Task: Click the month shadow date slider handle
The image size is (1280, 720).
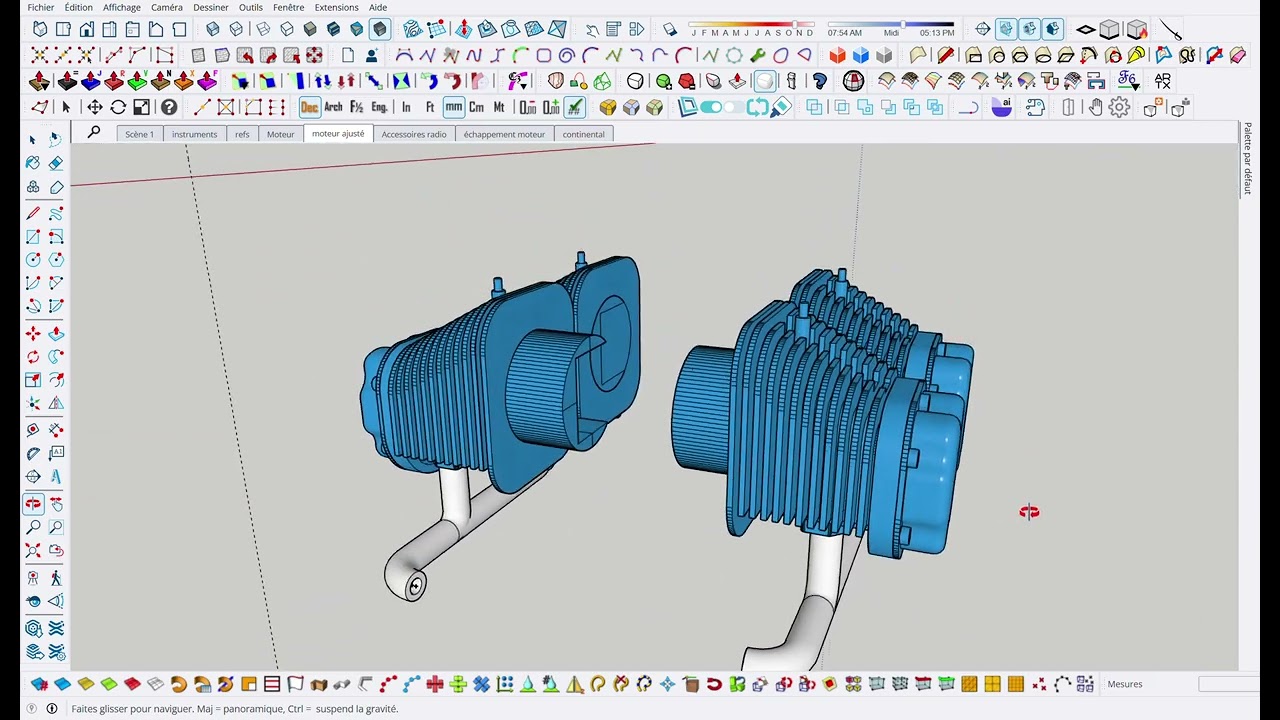Action: pyautogui.click(x=796, y=23)
